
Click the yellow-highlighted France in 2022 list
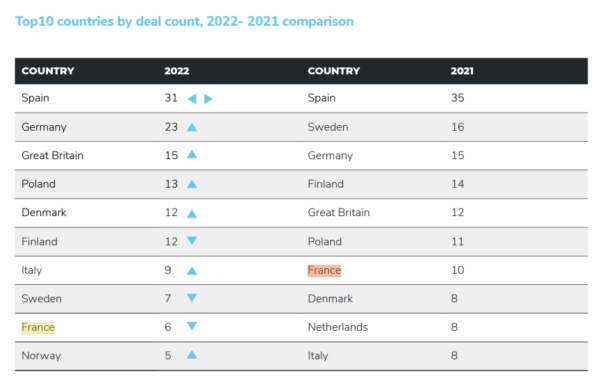tap(38, 327)
